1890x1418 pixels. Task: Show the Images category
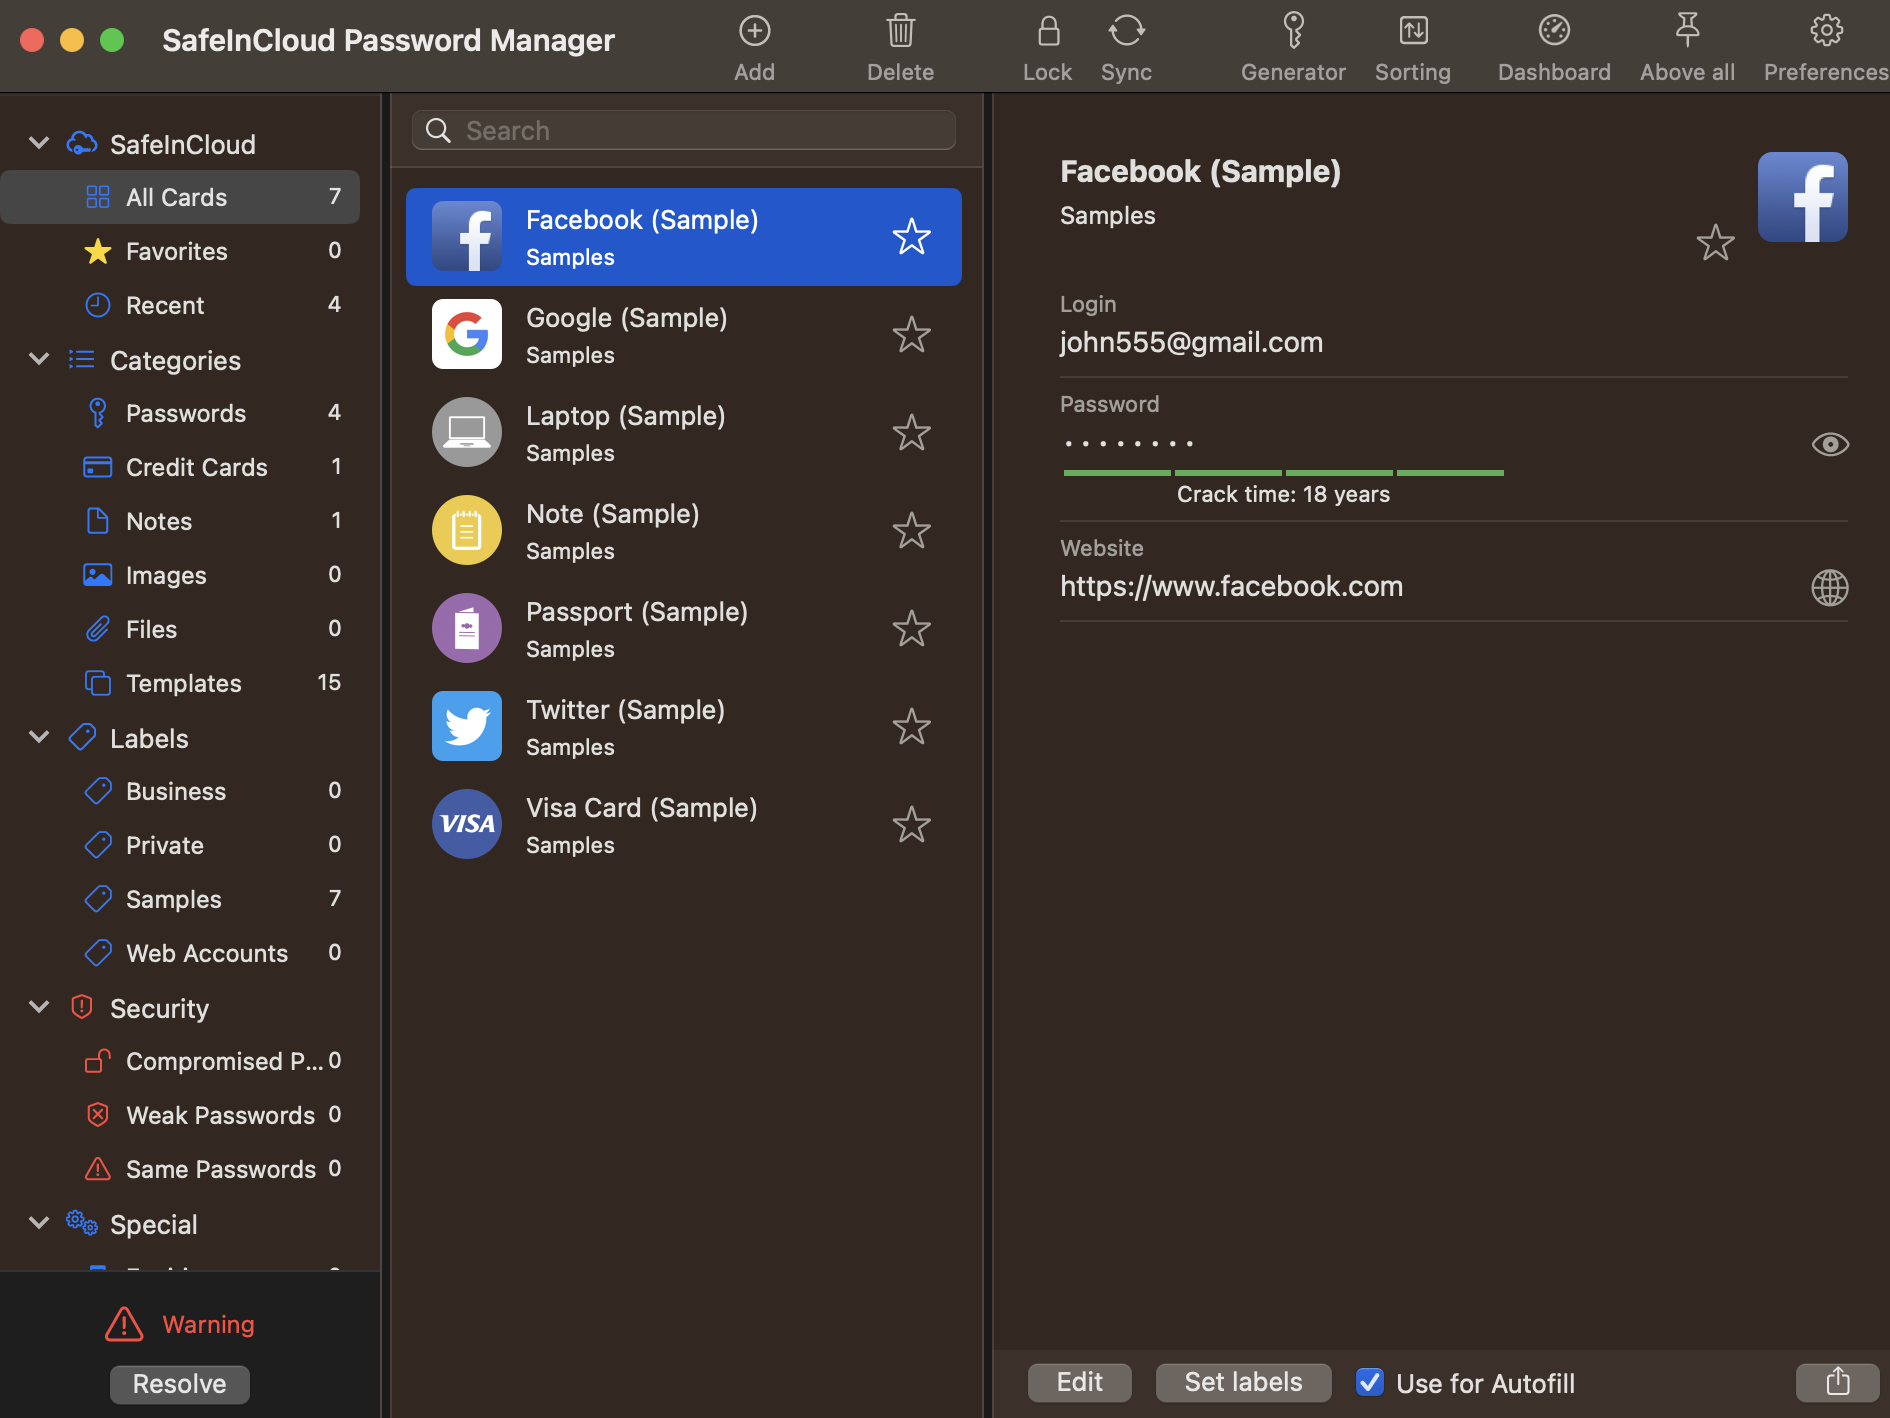point(180,575)
